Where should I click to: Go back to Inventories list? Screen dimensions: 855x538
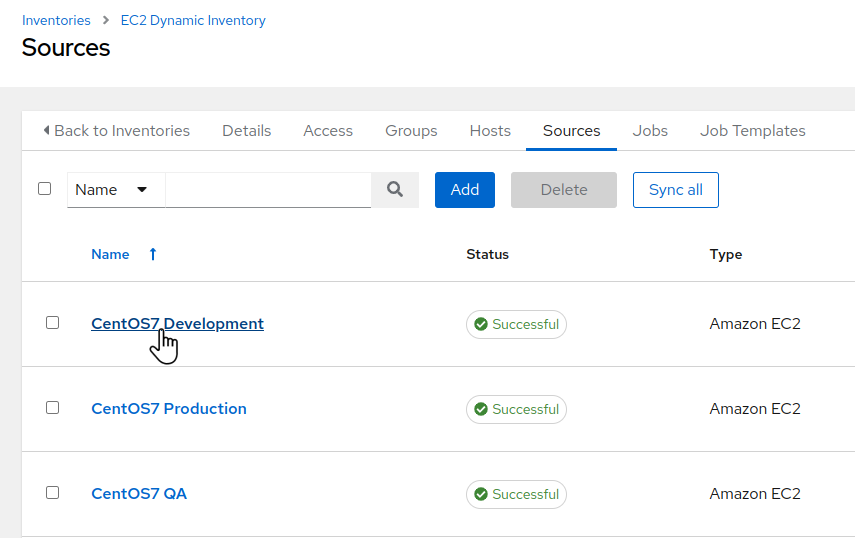[x=116, y=131]
